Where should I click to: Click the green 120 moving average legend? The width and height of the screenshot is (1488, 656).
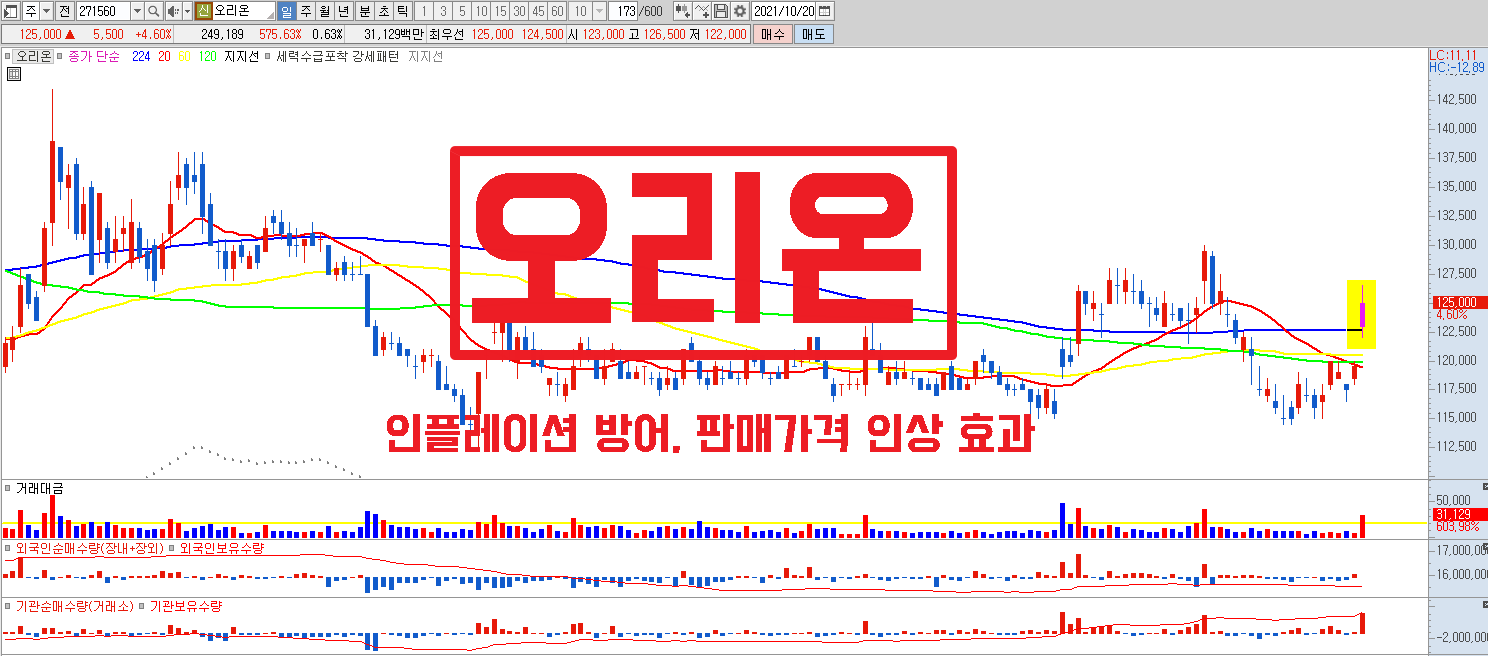207,57
